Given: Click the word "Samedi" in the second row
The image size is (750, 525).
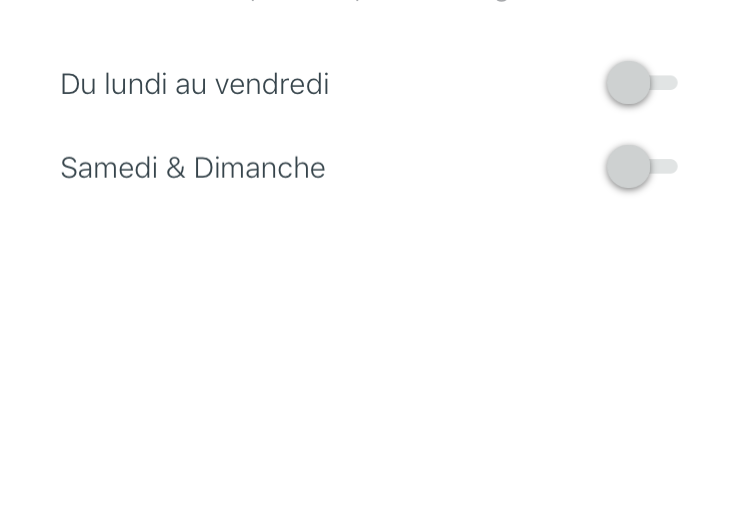Looking at the screenshot, I should (108, 168).
